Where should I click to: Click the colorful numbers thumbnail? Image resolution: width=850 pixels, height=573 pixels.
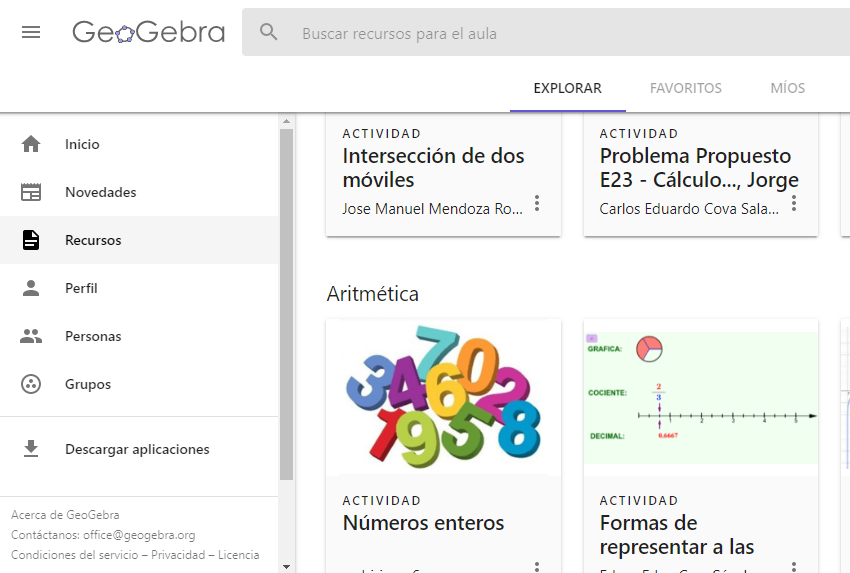(443, 397)
